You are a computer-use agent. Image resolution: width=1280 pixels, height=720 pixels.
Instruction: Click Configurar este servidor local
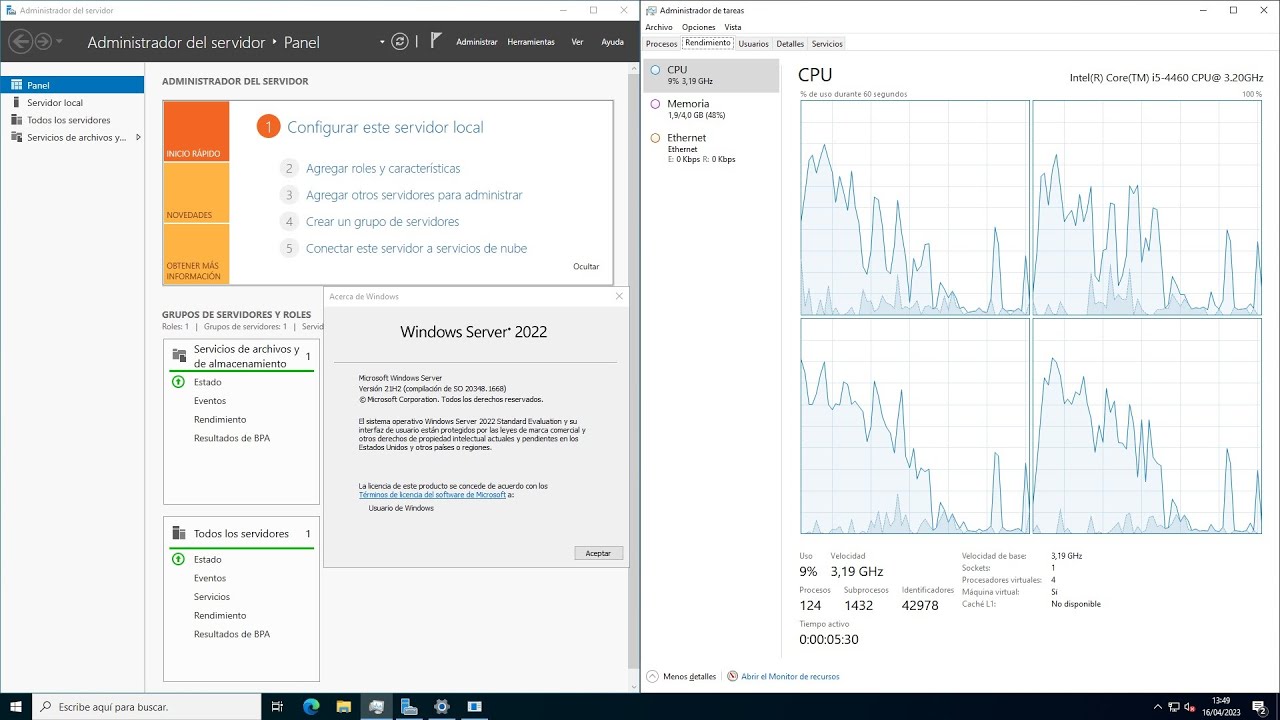pos(385,127)
